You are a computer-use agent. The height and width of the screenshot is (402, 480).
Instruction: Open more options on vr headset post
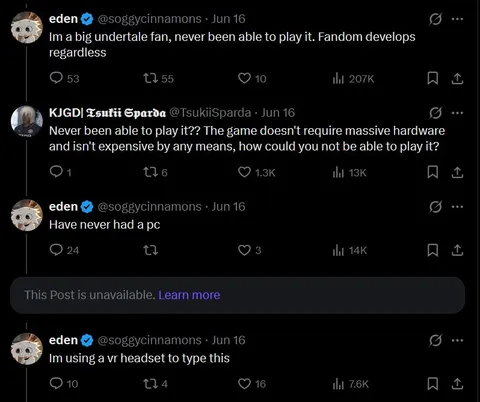(457, 340)
